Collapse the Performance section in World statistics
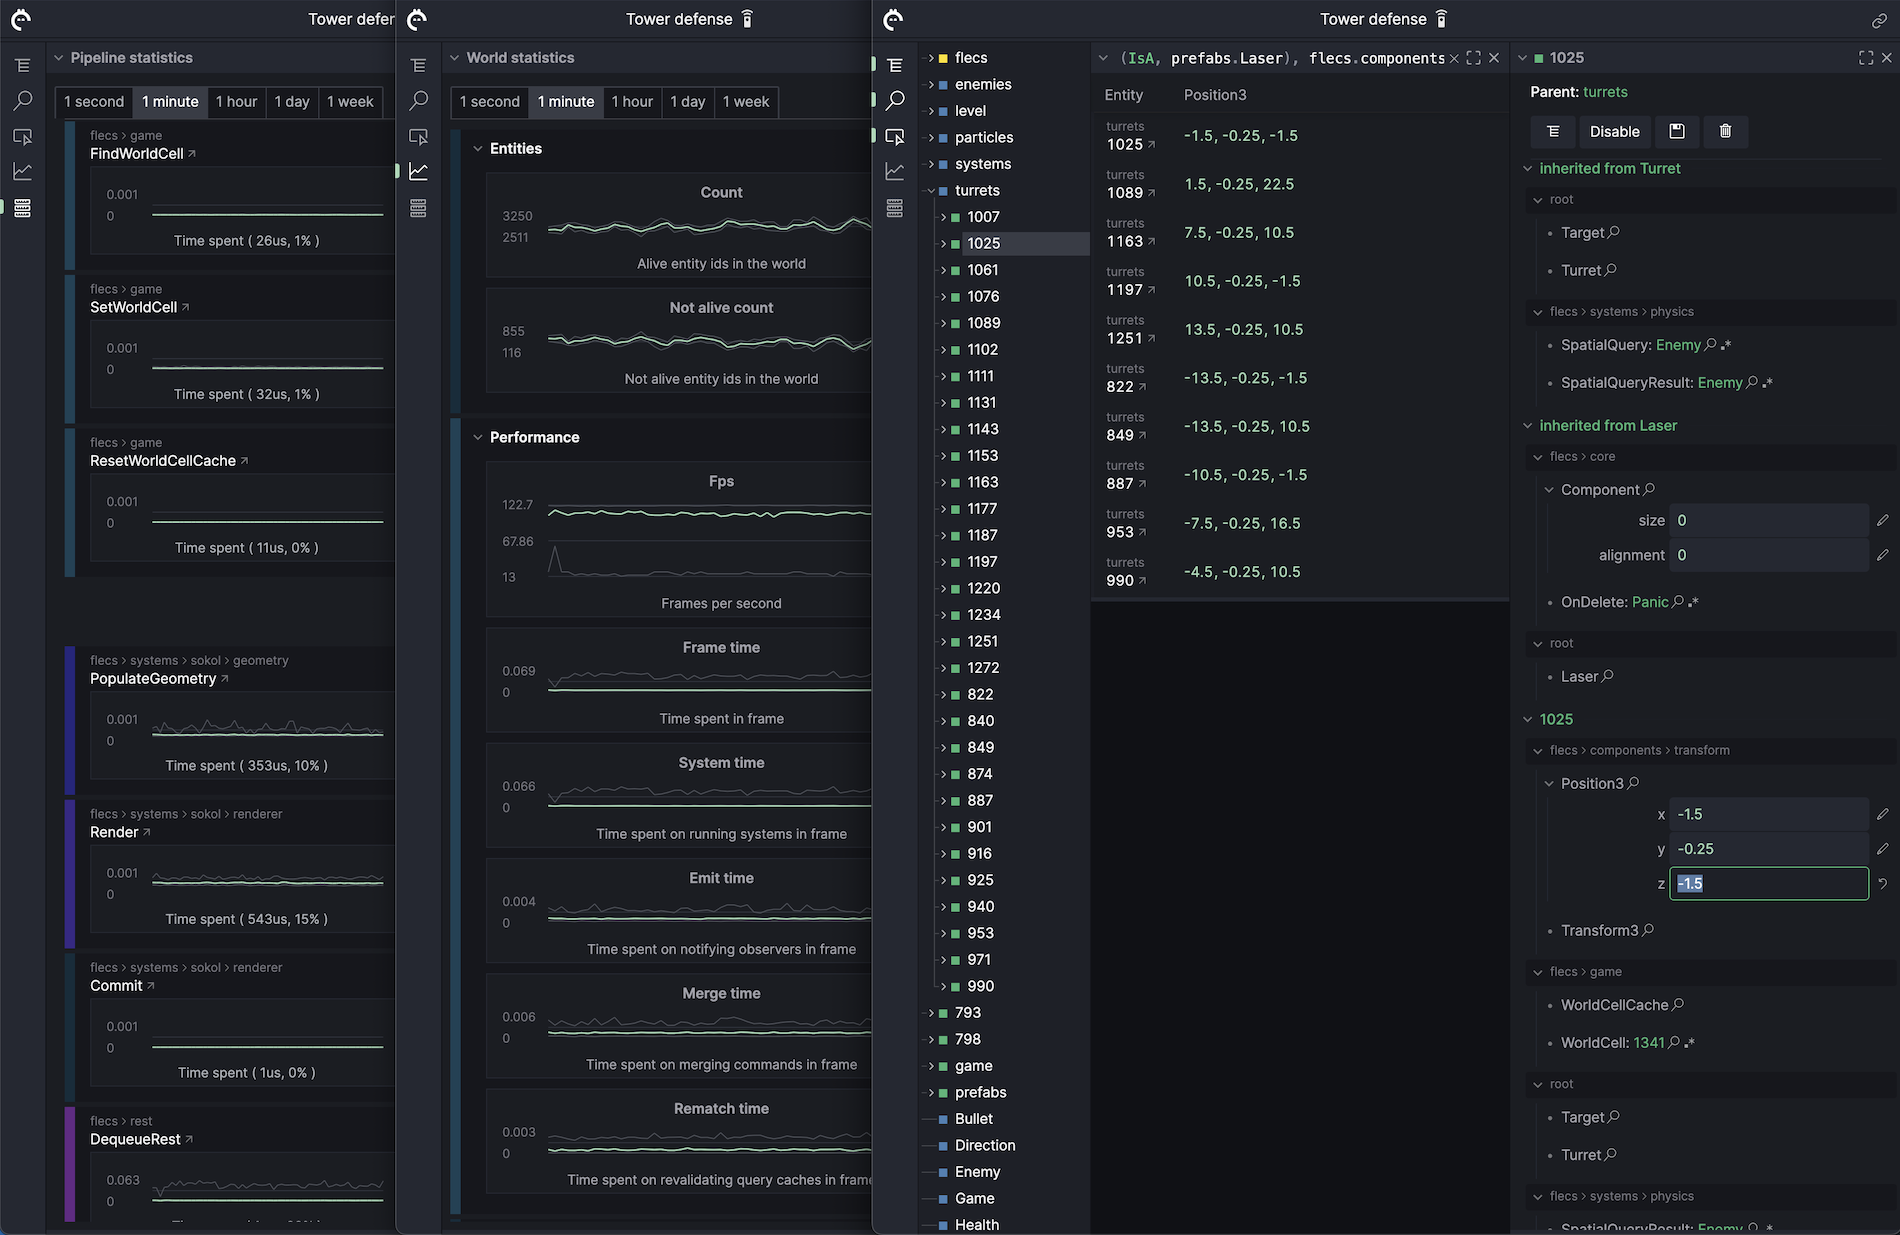 [477, 437]
